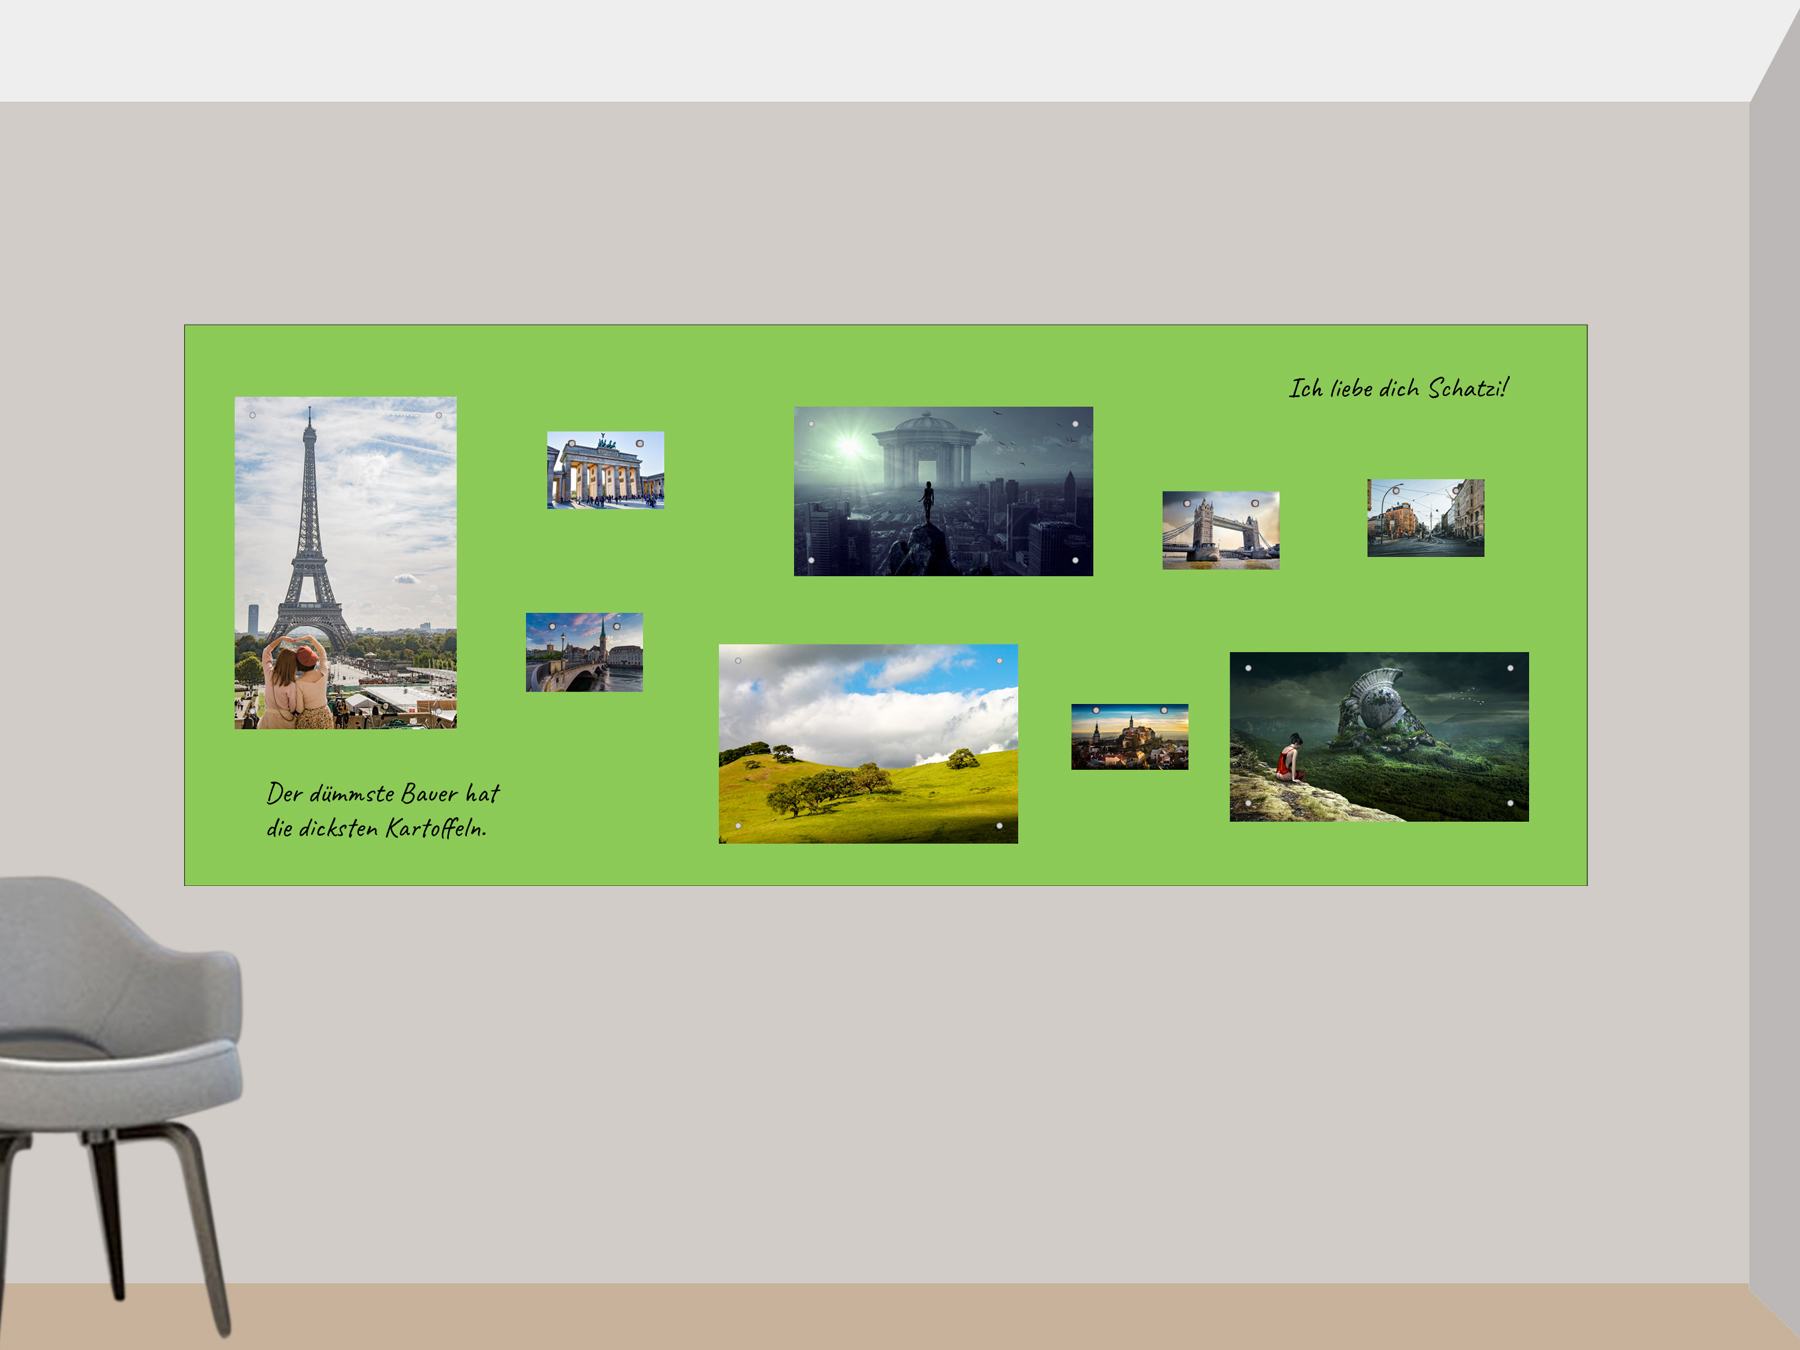Select bottom-right magnet on the hills landscape photo
Viewport: 1800px width, 1350px height.
[x=999, y=826]
